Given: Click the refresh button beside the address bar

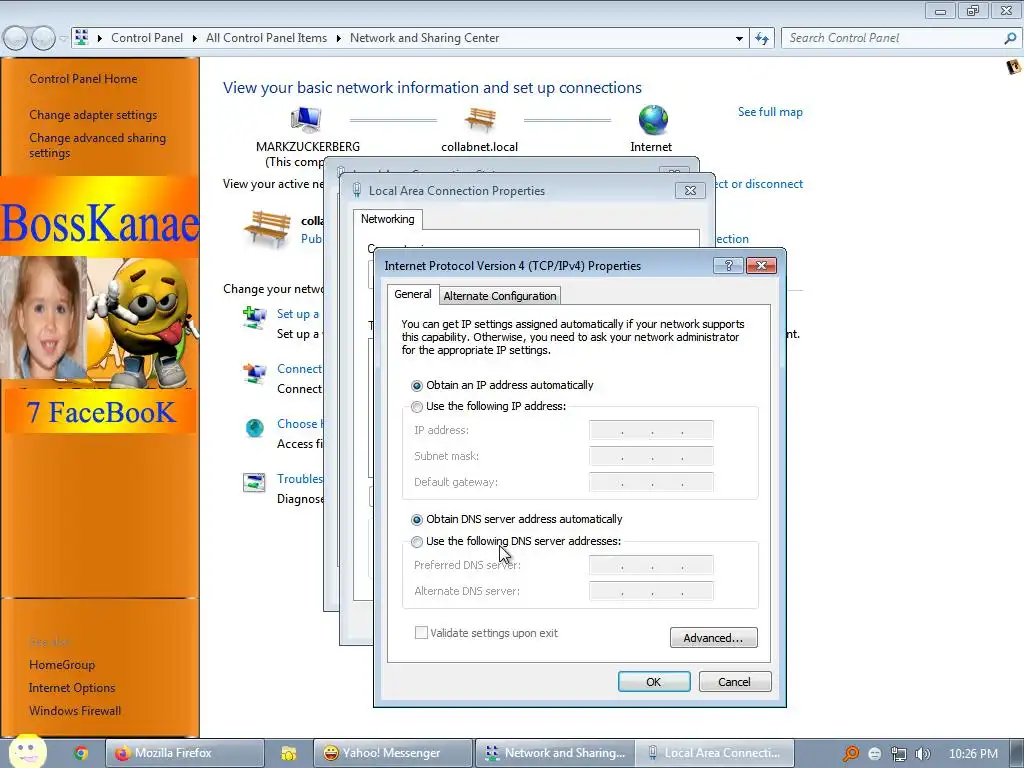Looking at the screenshot, I should (x=761, y=39).
